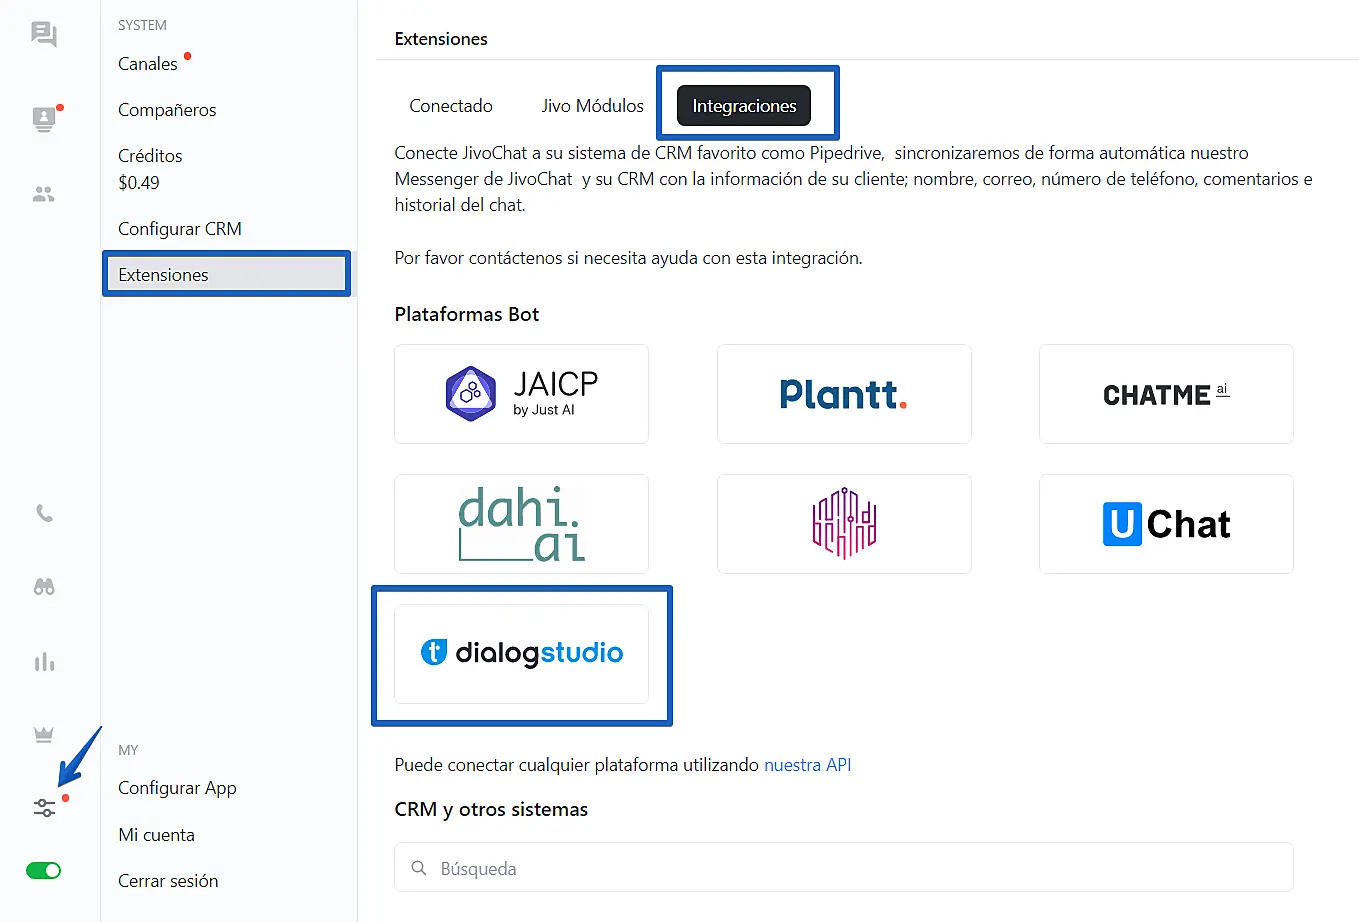The image size is (1359, 922).
Task: Follow the "nuestra API" link
Action: click(807, 765)
